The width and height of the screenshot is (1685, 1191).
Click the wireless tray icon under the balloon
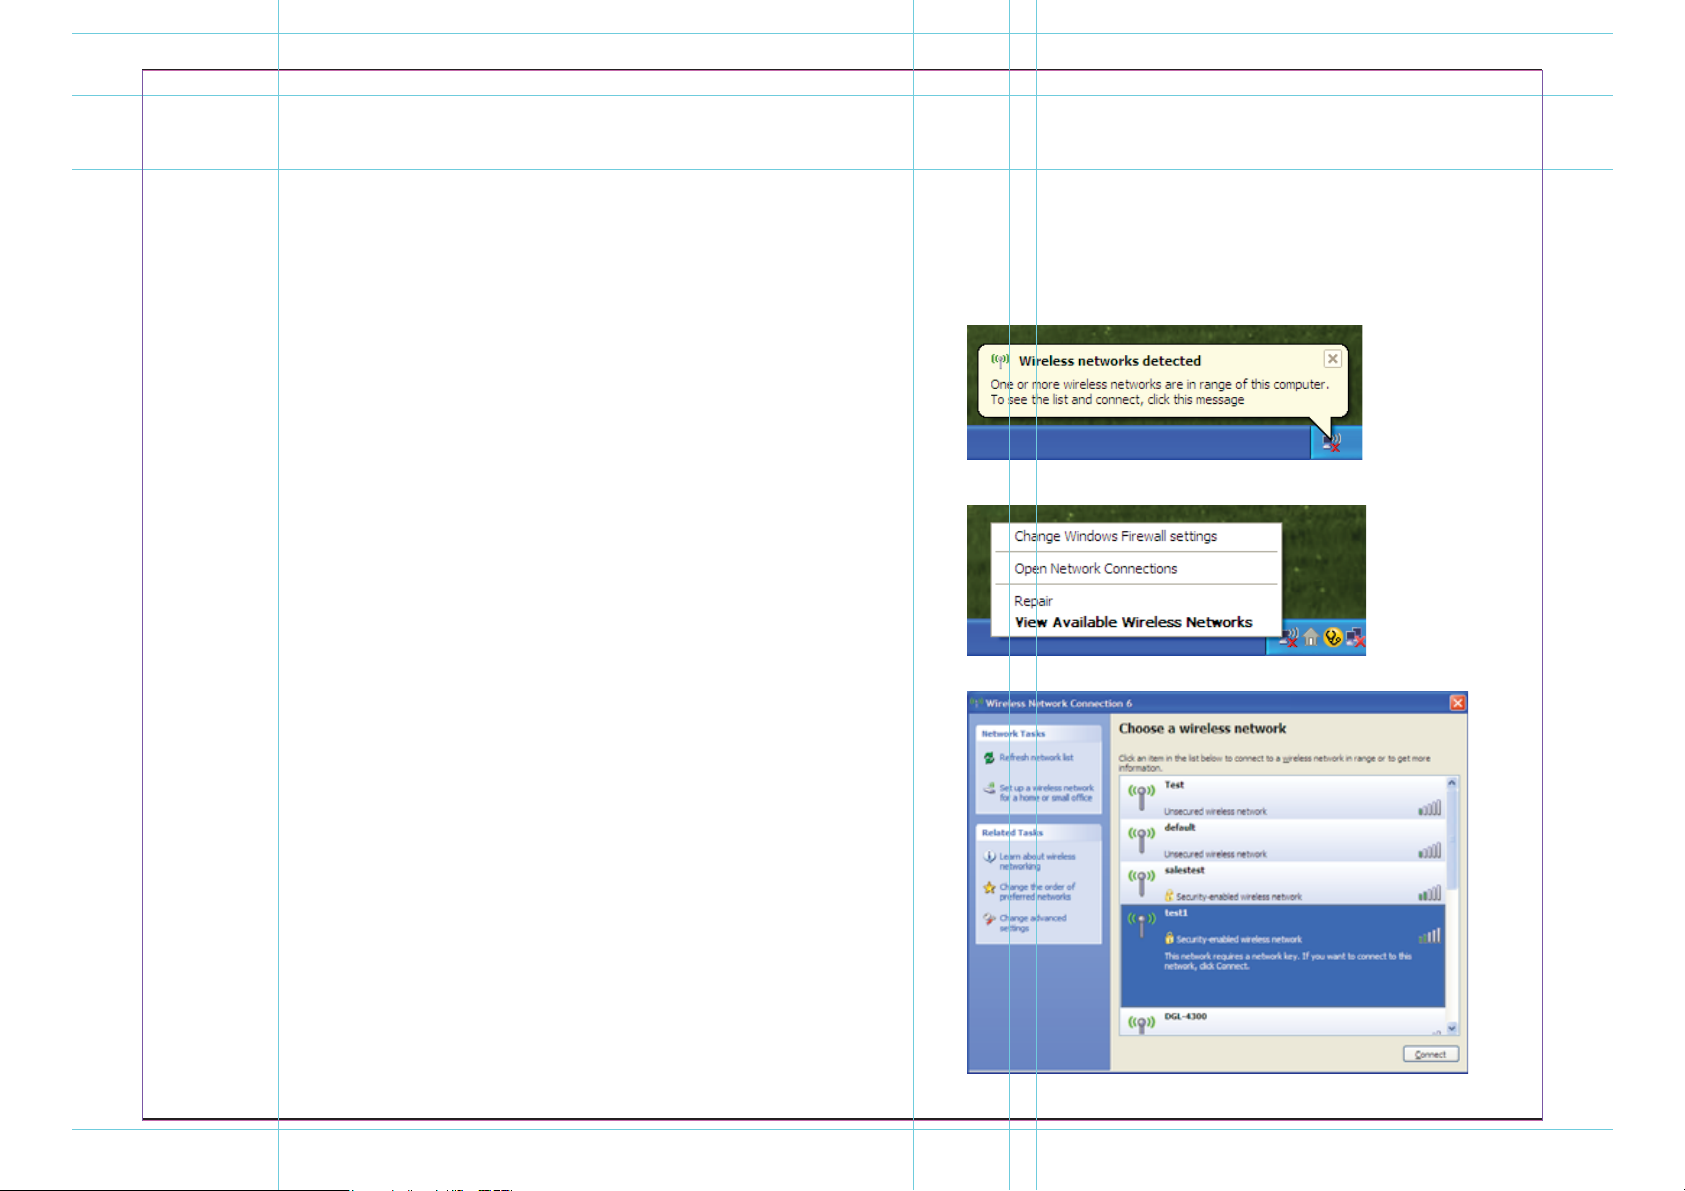(1332, 441)
